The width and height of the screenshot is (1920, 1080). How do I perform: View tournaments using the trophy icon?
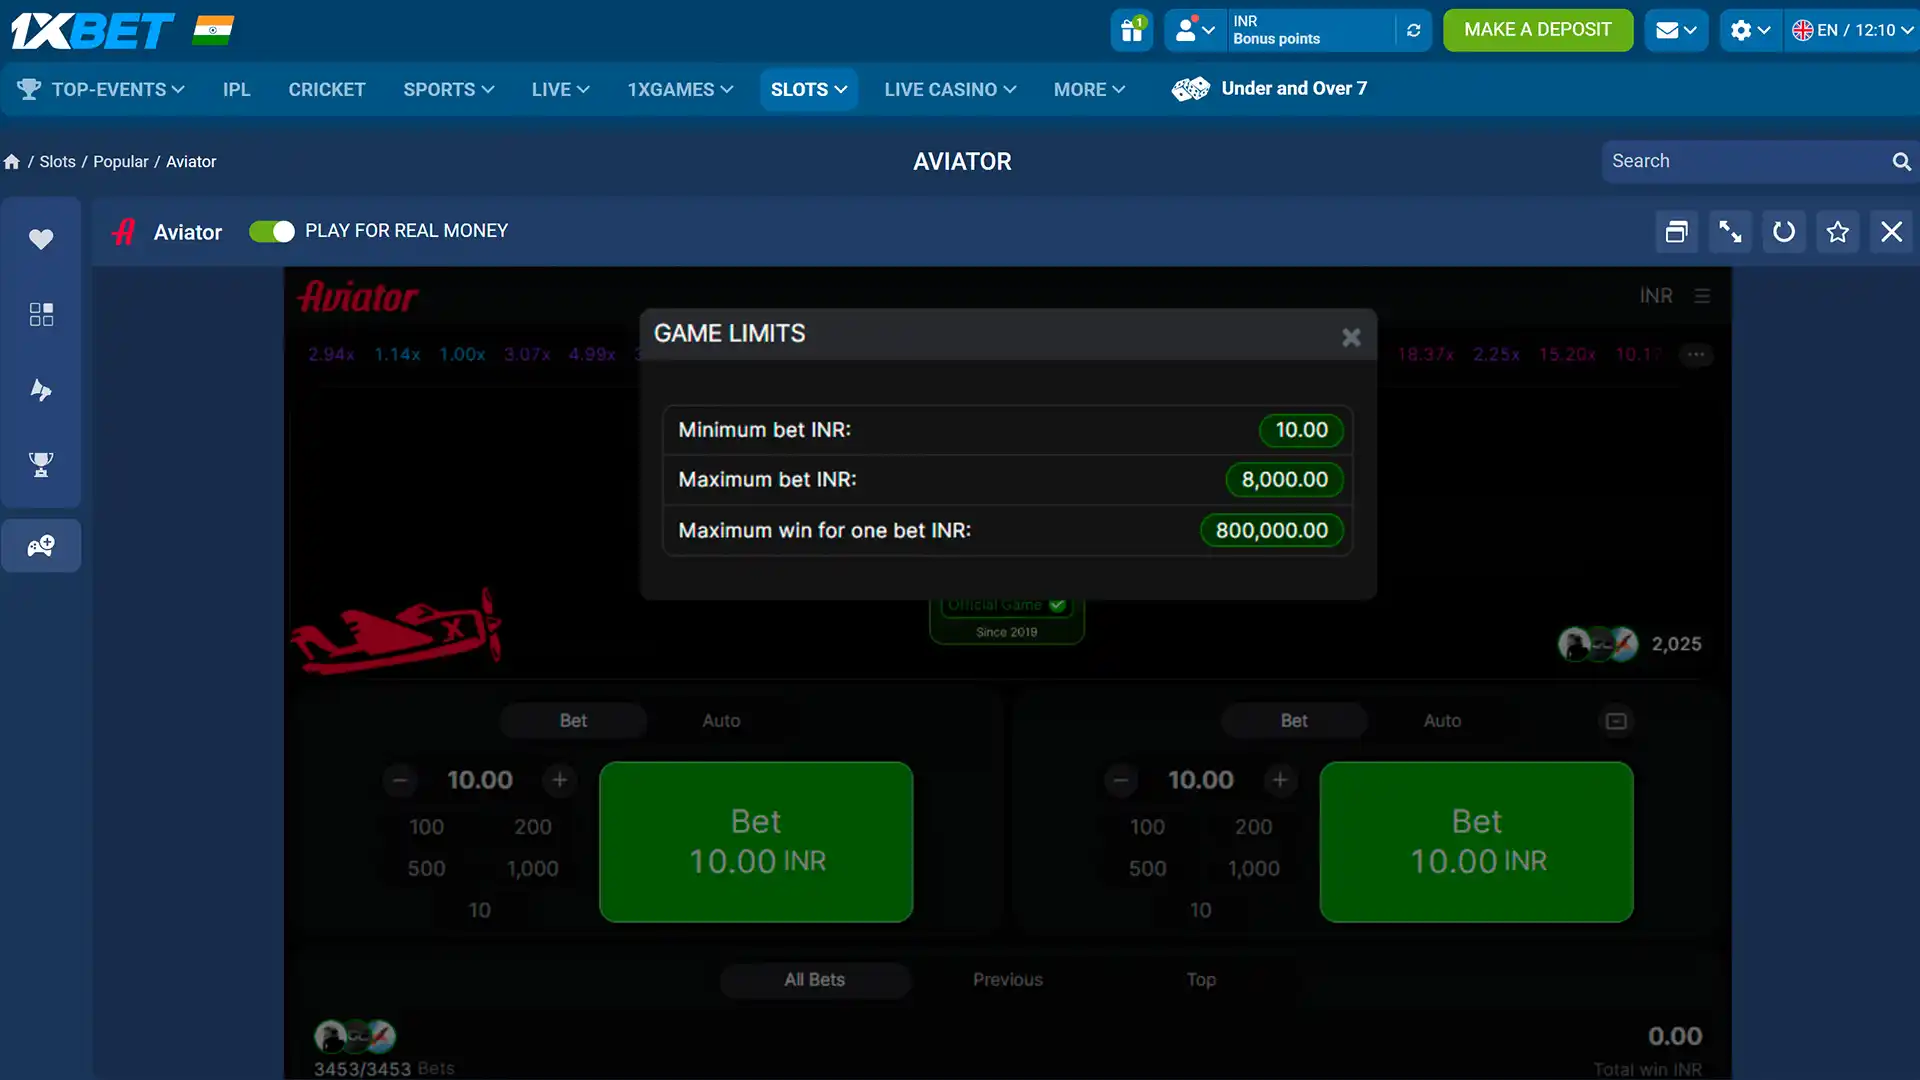pyautogui.click(x=41, y=465)
